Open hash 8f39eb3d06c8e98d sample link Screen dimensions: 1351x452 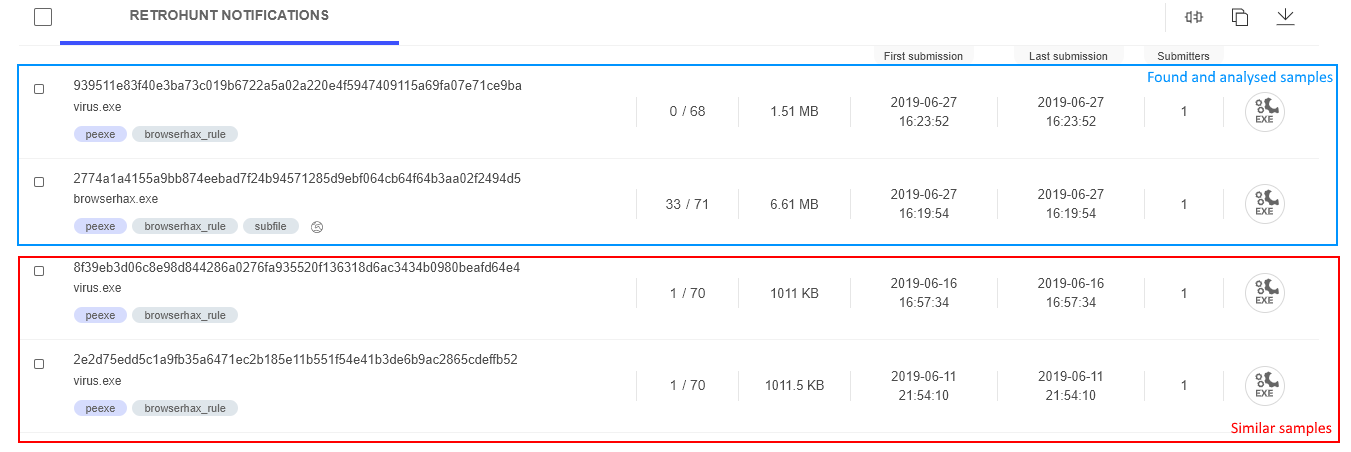297,268
